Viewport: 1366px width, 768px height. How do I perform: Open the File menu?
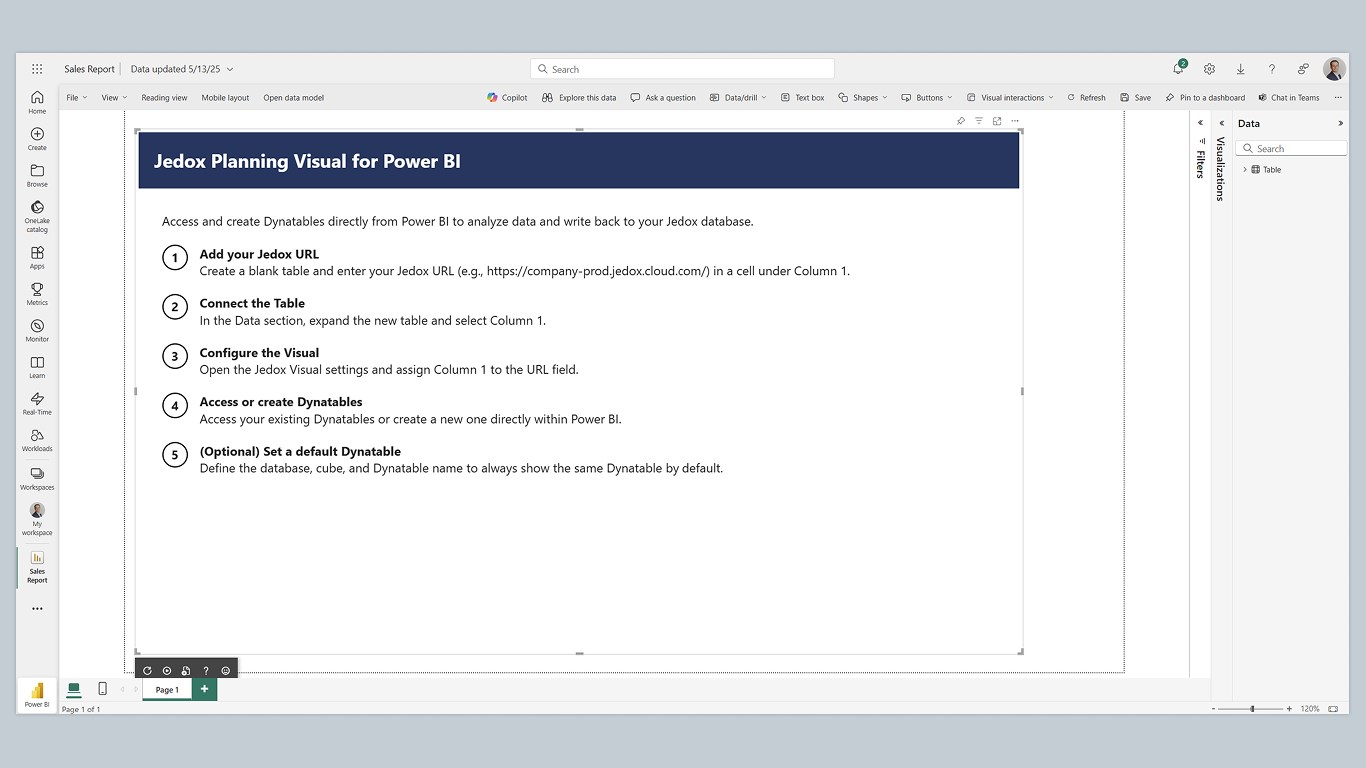(77, 98)
